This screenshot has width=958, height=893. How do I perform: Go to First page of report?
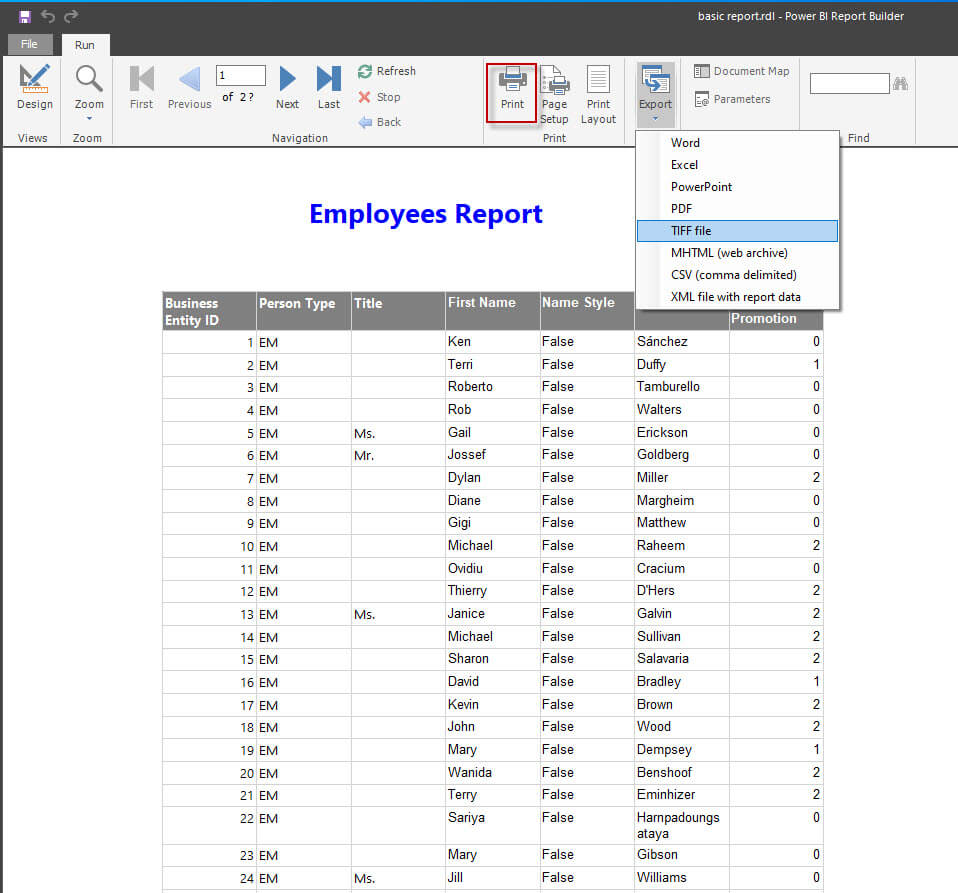pyautogui.click(x=141, y=87)
